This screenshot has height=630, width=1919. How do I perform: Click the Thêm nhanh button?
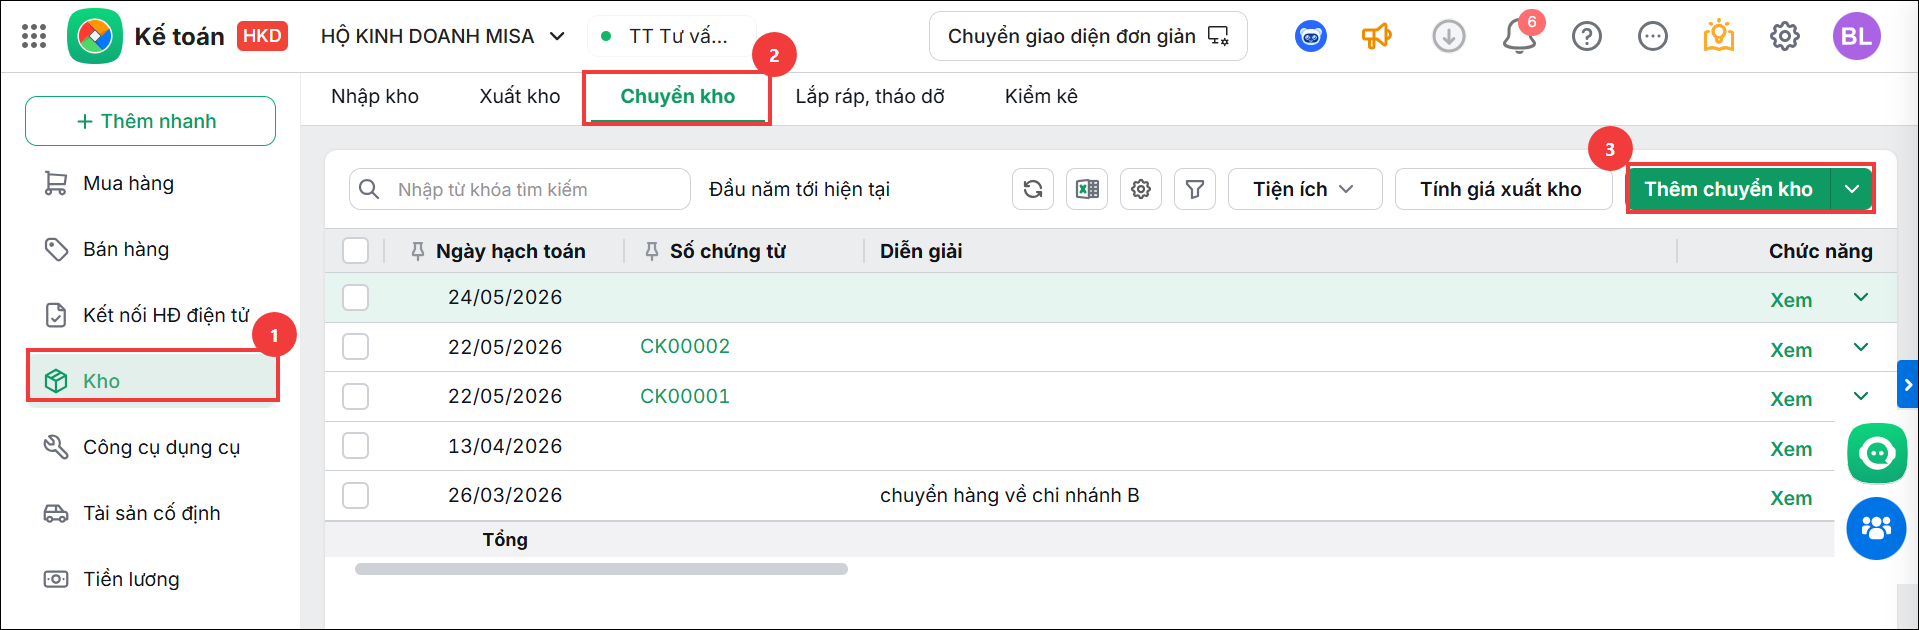[x=150, y=121]
